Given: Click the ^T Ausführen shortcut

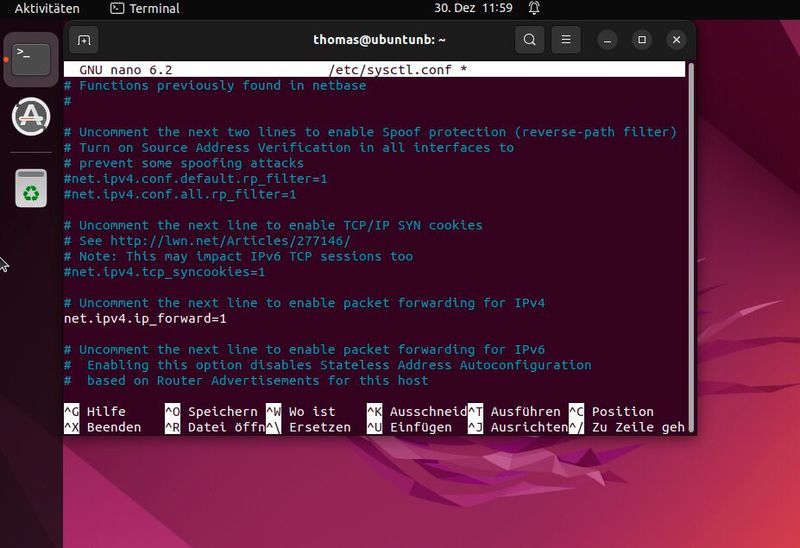Looking at the screenshot, I should tap(514, 412).
